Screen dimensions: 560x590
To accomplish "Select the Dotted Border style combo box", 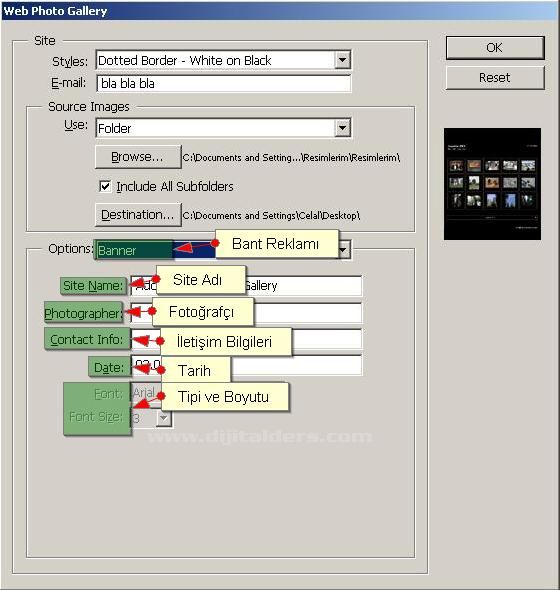I will [x=224, y=60].
